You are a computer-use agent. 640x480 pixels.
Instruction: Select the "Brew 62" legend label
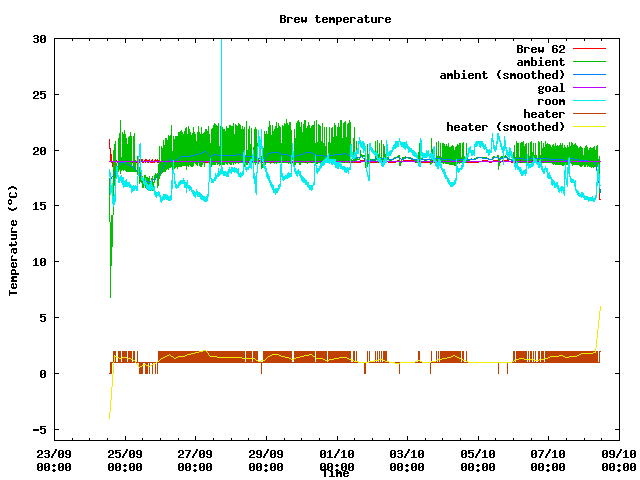pos(540,49)
